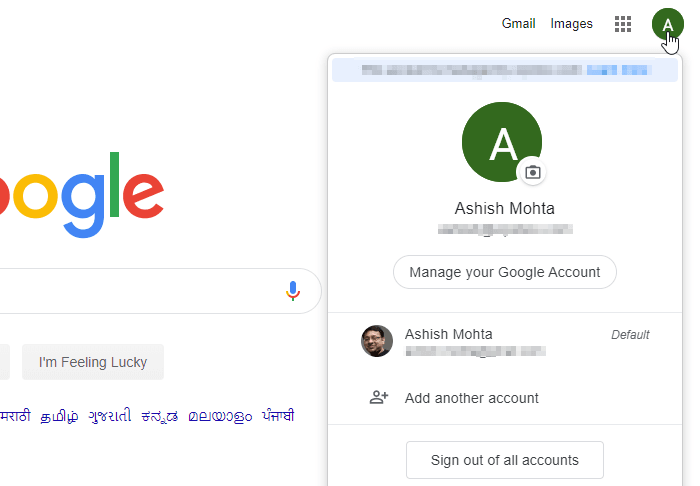
Task: Click the green account avatar in header
Action: (667, 24)
